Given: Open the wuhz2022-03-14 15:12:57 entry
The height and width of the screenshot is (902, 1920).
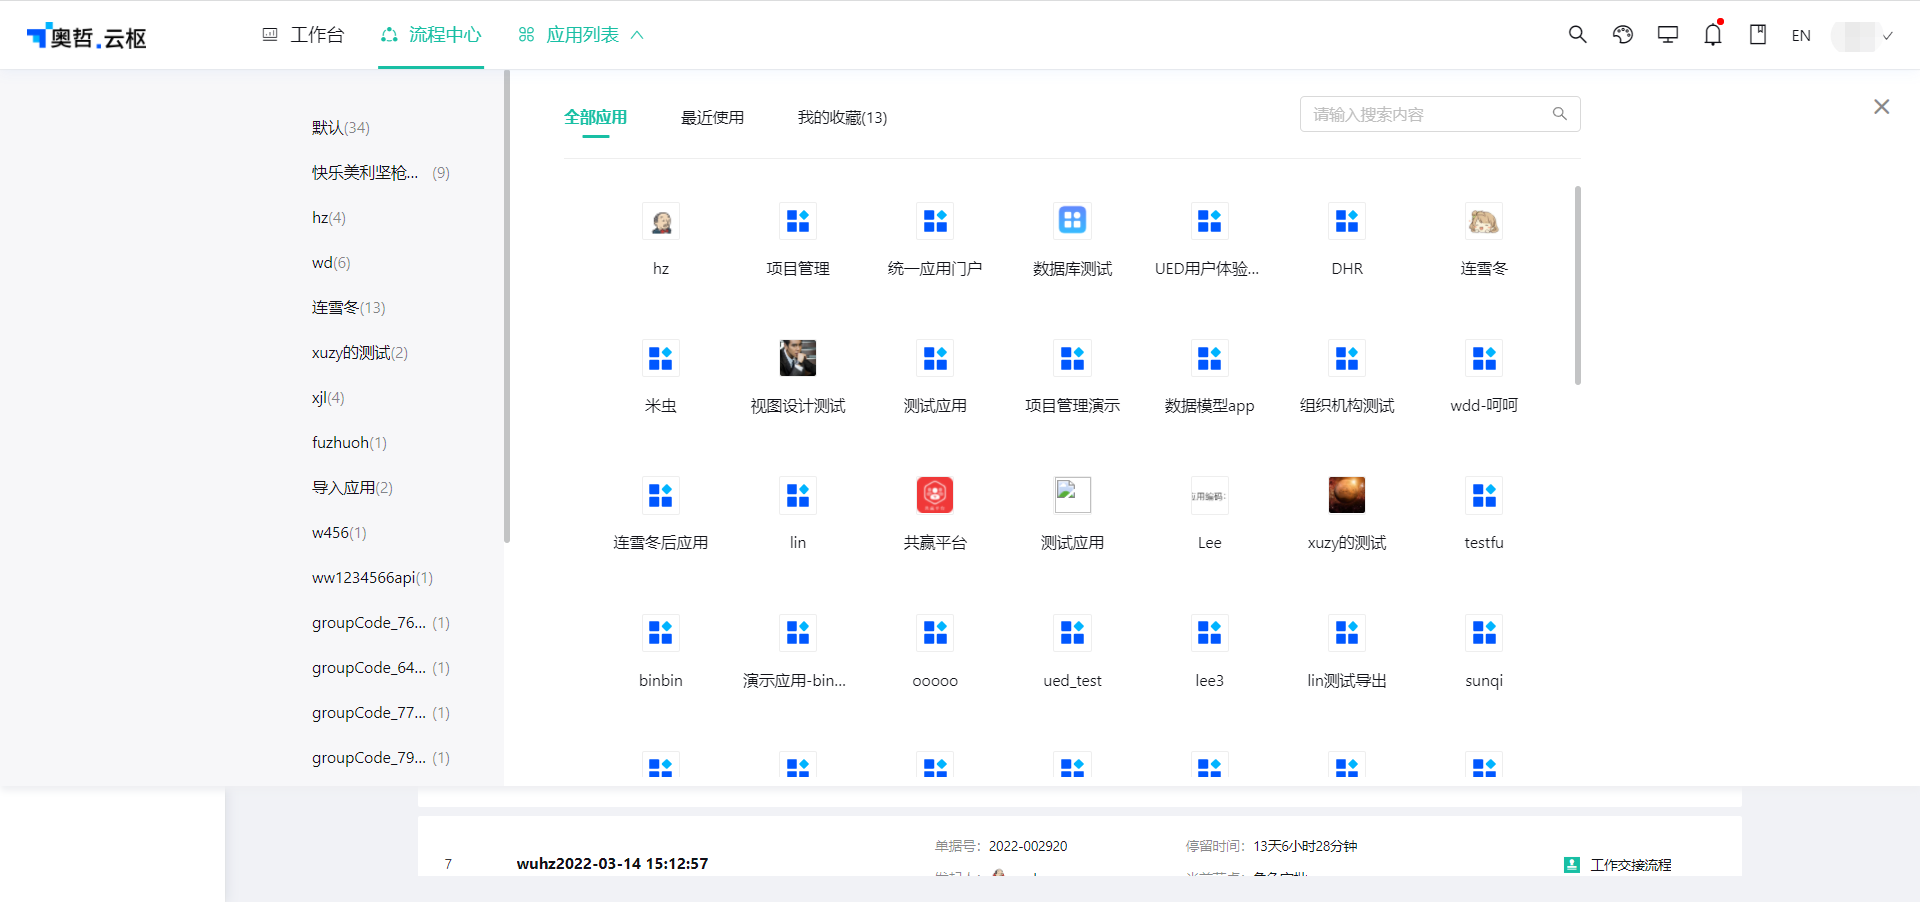Looking at the screenshot, I should 612,864.
